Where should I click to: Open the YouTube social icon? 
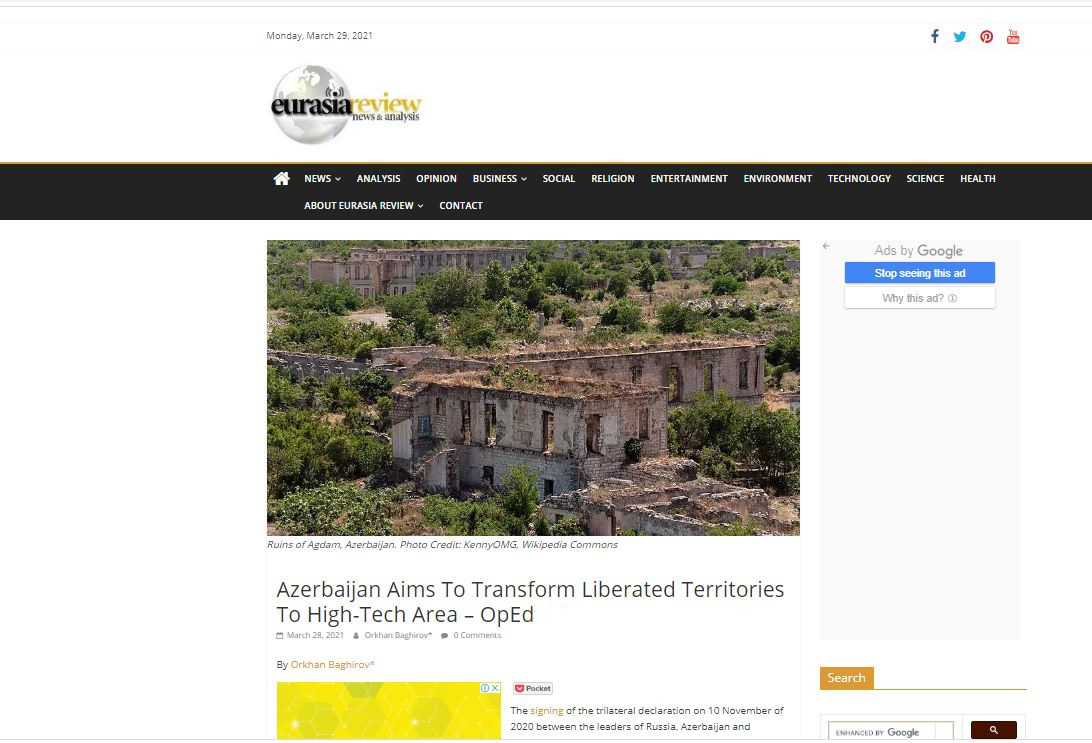coord(1013,36)
